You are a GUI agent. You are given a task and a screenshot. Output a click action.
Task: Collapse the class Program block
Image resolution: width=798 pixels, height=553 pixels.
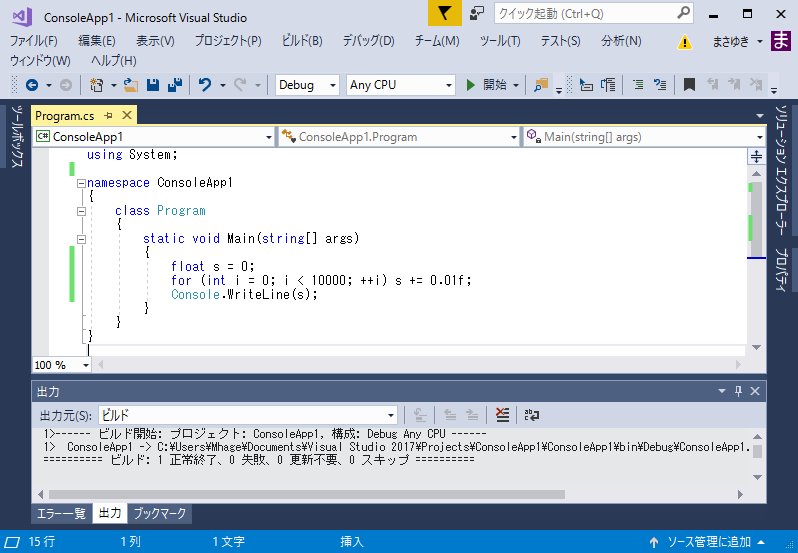pyautogui.click(x=81, y=211)
